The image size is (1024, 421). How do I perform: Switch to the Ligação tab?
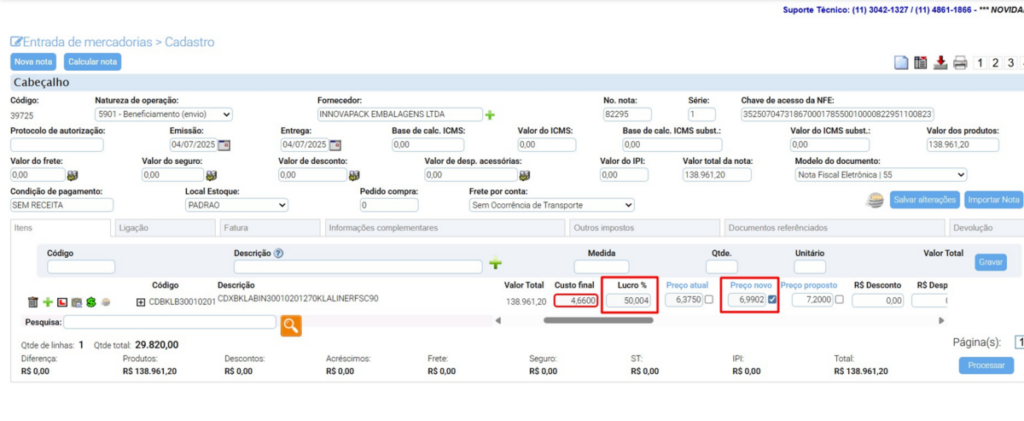tap(165, 228)
